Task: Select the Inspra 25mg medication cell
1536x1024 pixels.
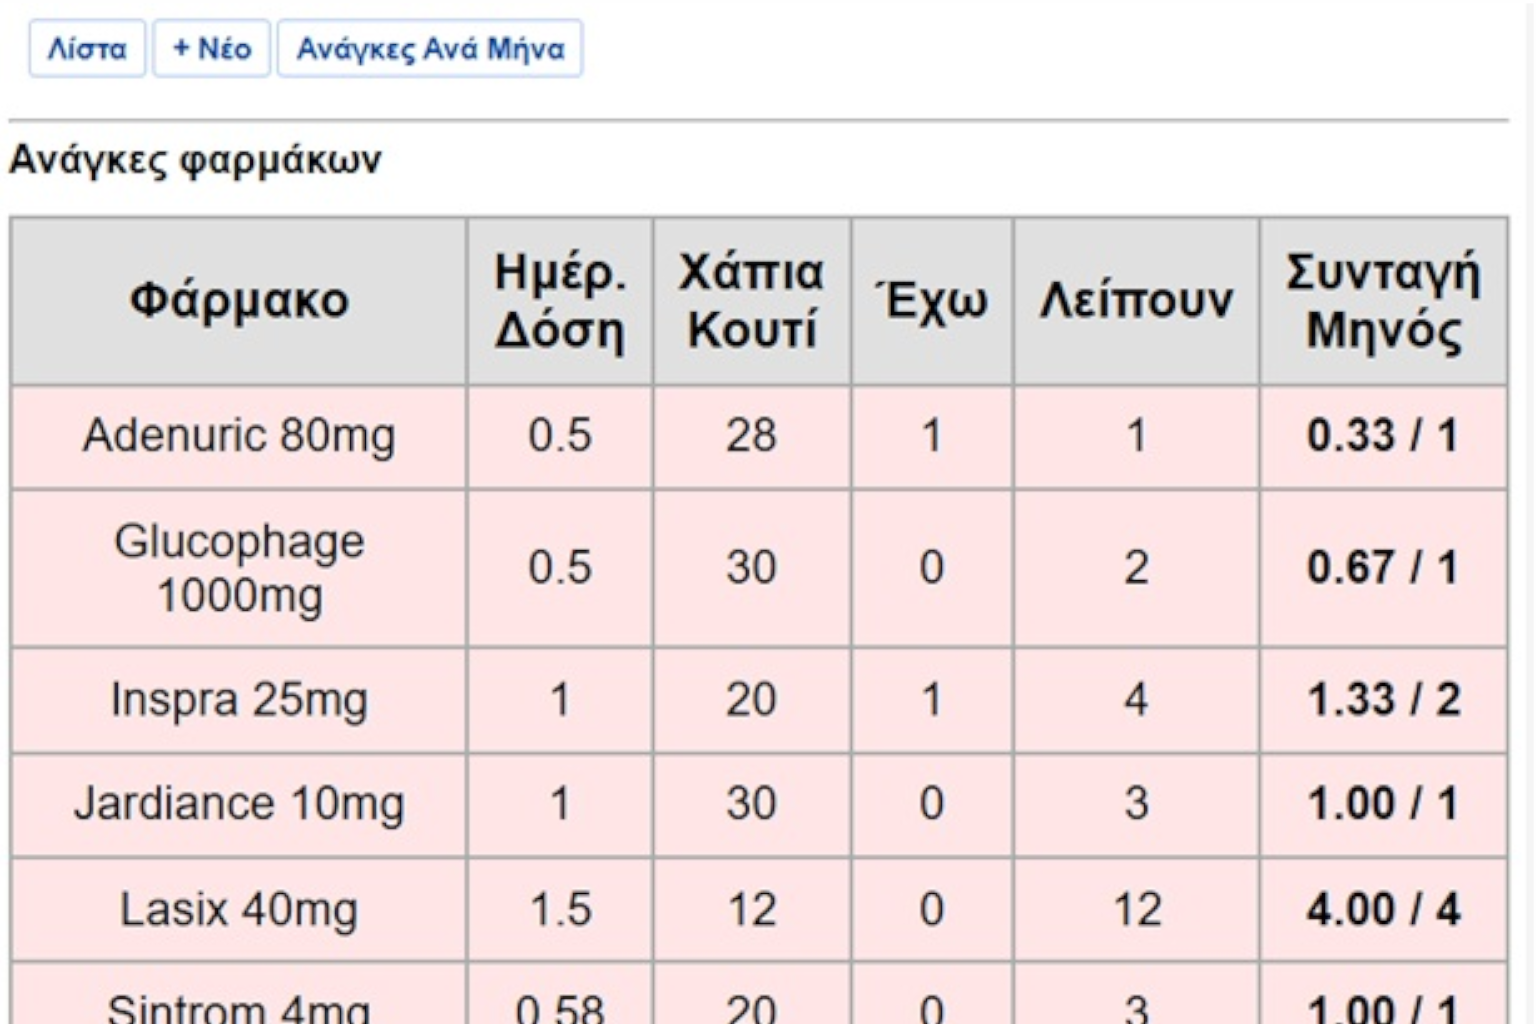Action: click(x=239, y=700)
